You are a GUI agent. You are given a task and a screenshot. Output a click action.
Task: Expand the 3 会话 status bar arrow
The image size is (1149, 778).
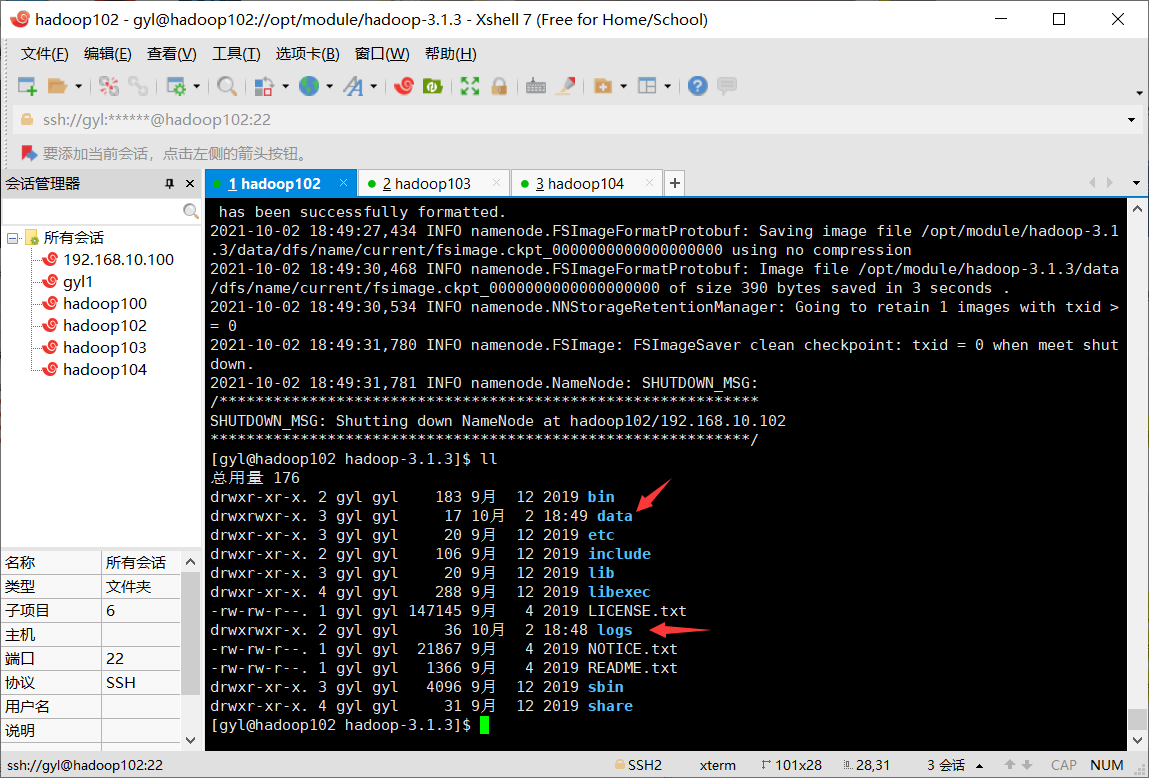pyautogui.click(x=980, y=766)
